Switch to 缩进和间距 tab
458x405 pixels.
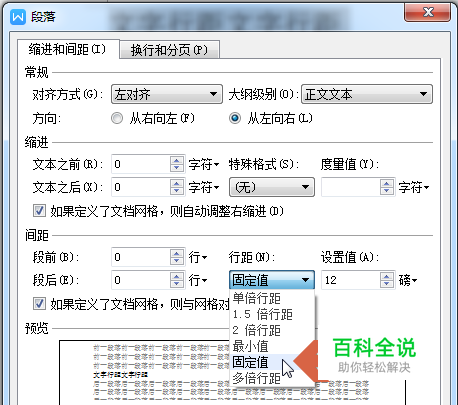(x=68, y=49)
